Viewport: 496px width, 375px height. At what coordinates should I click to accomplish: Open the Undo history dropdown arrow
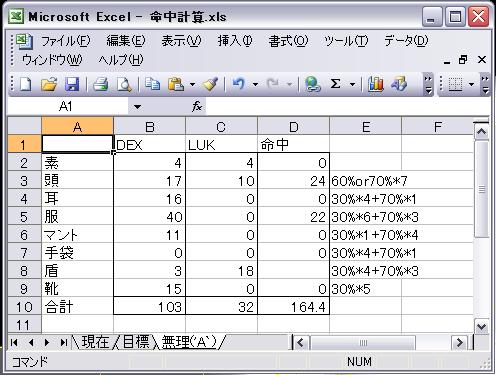pyautogui.click(x=256, y=84)
